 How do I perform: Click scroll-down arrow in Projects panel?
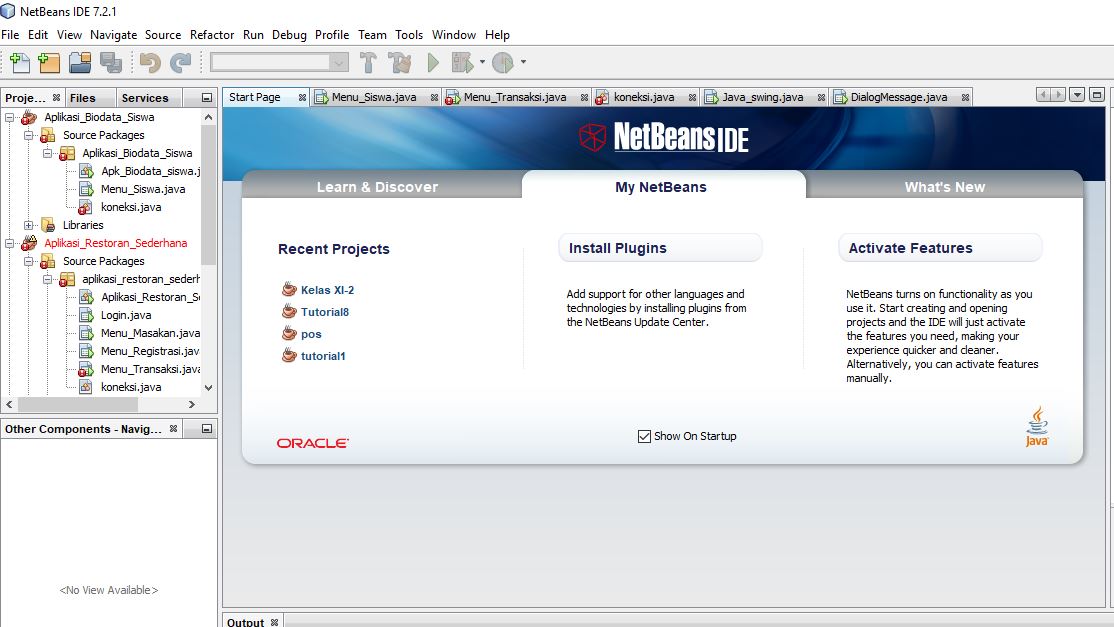208,388
